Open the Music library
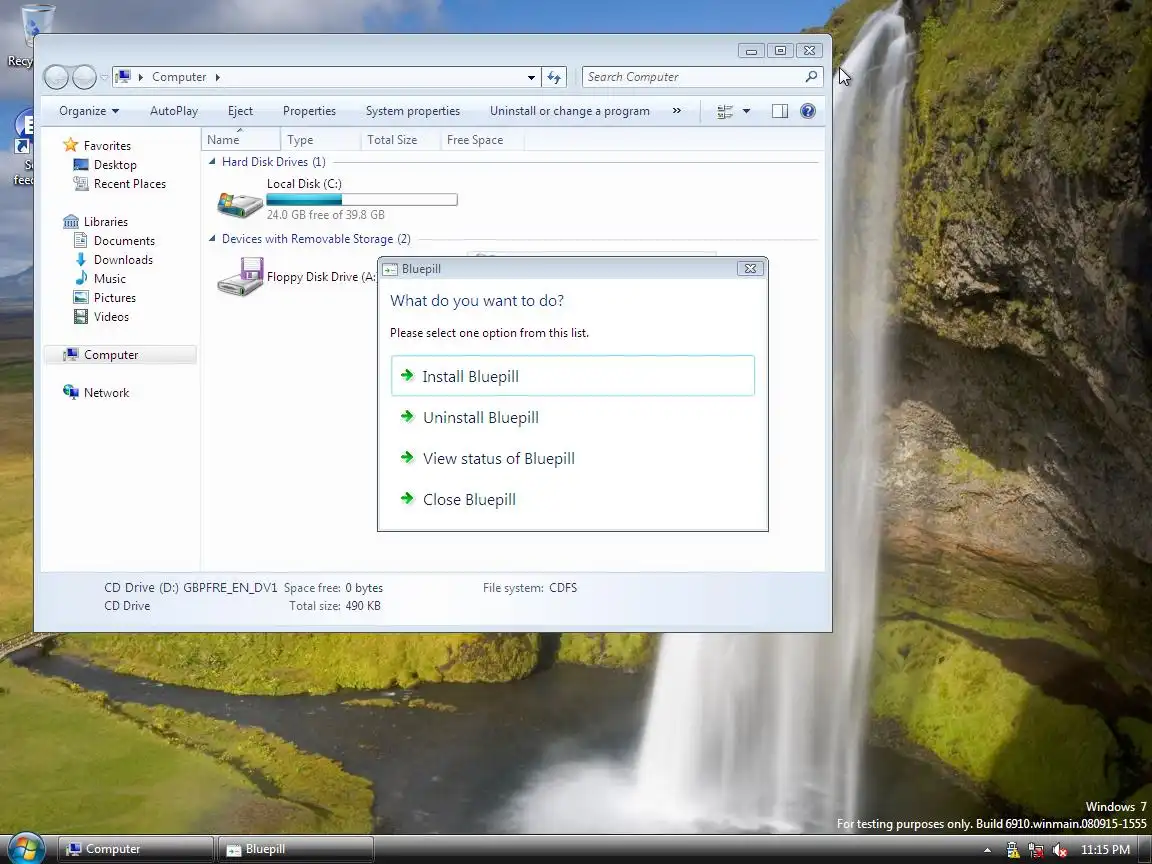Screen dimensions: 1152x864 [x=100, y=279]
